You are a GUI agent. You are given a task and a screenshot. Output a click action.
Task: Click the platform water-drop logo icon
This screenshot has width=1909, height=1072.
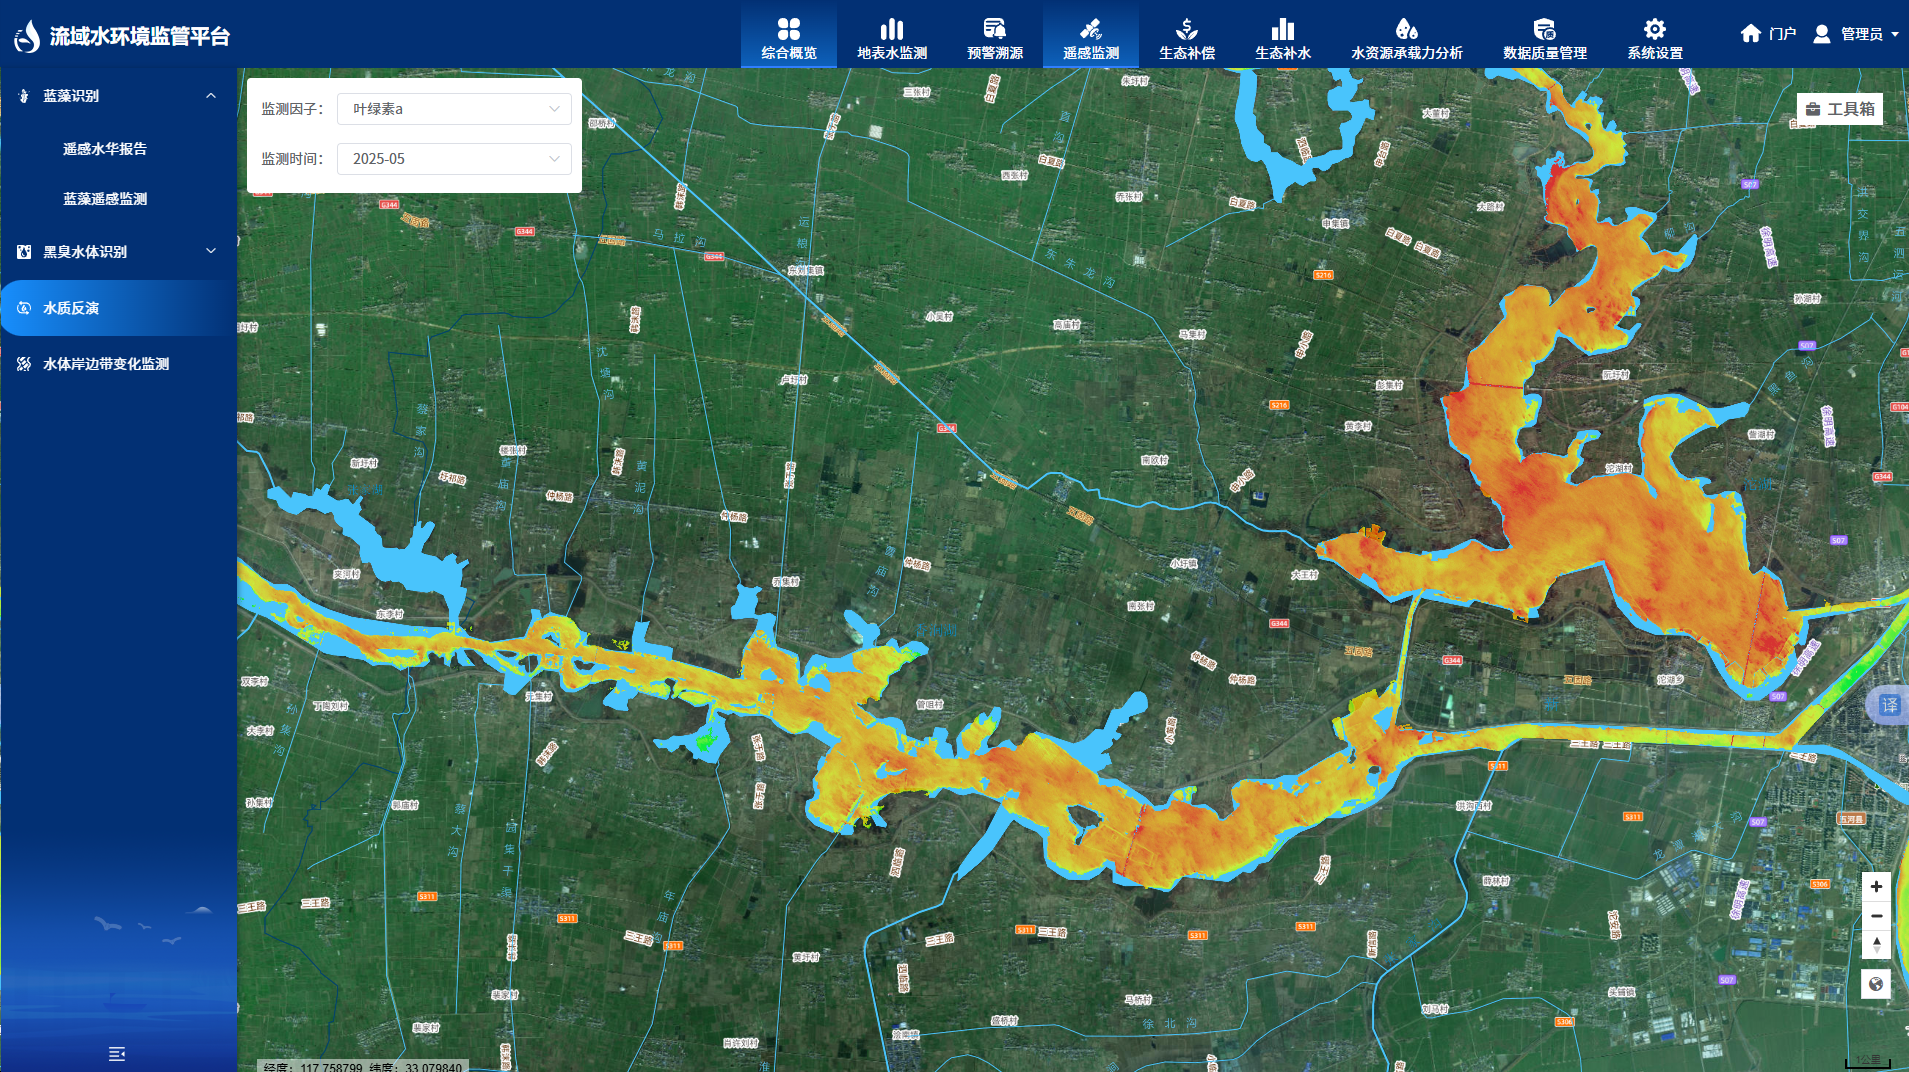[x=27, y=36]
